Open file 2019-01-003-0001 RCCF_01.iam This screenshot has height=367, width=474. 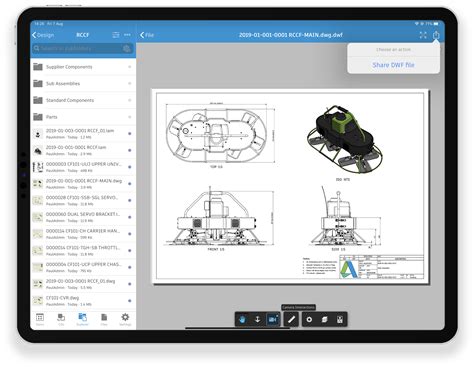pyautogui.click(x=83, y=134)
